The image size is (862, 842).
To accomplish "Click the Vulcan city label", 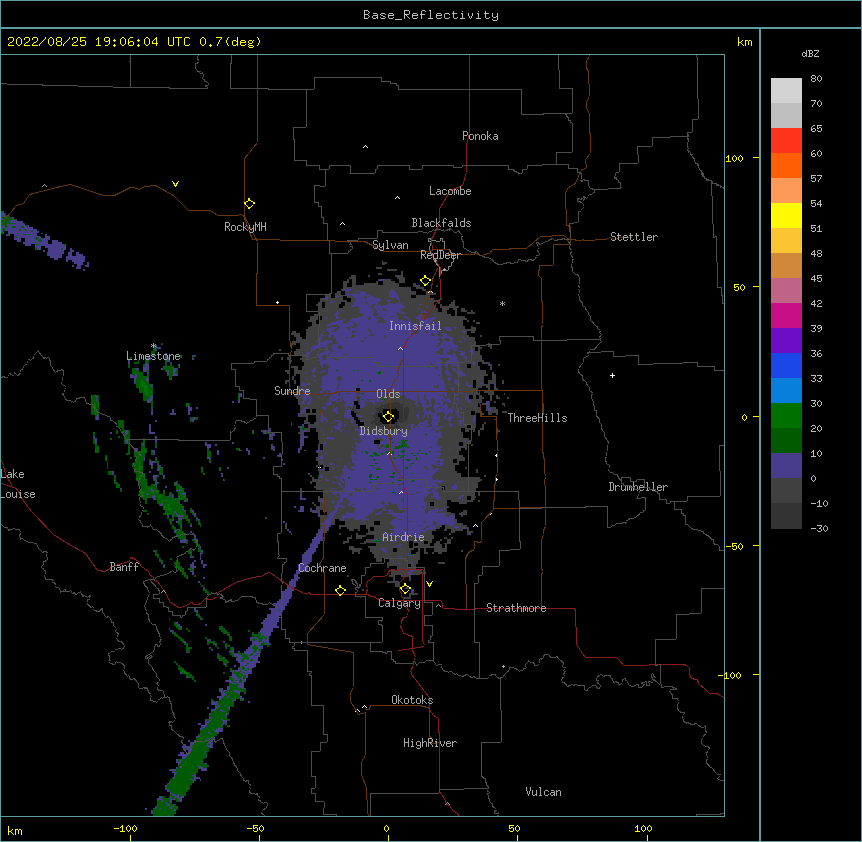I will pos(543,792).
